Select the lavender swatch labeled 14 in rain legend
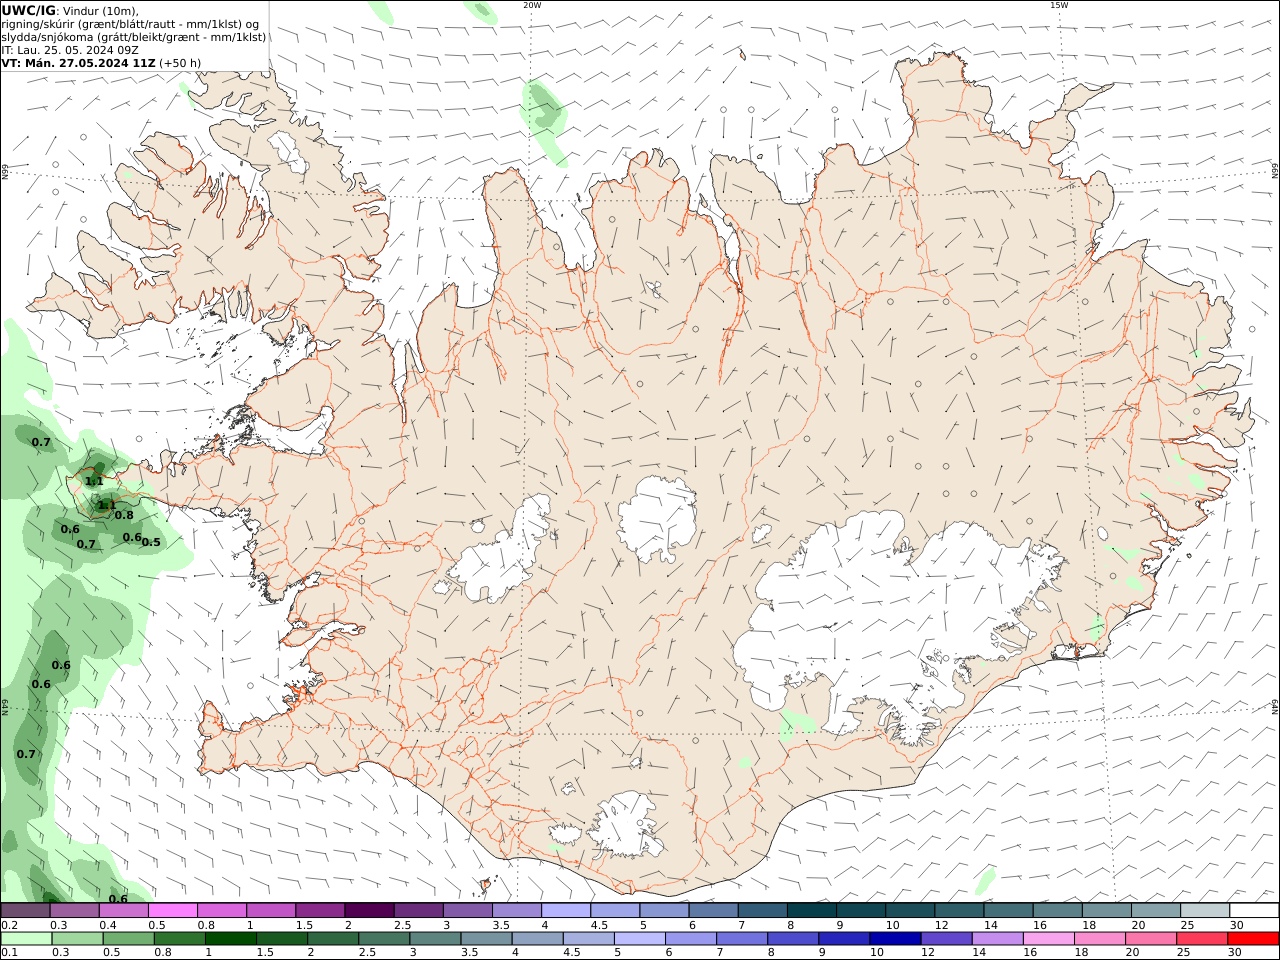 click(997, 939)
